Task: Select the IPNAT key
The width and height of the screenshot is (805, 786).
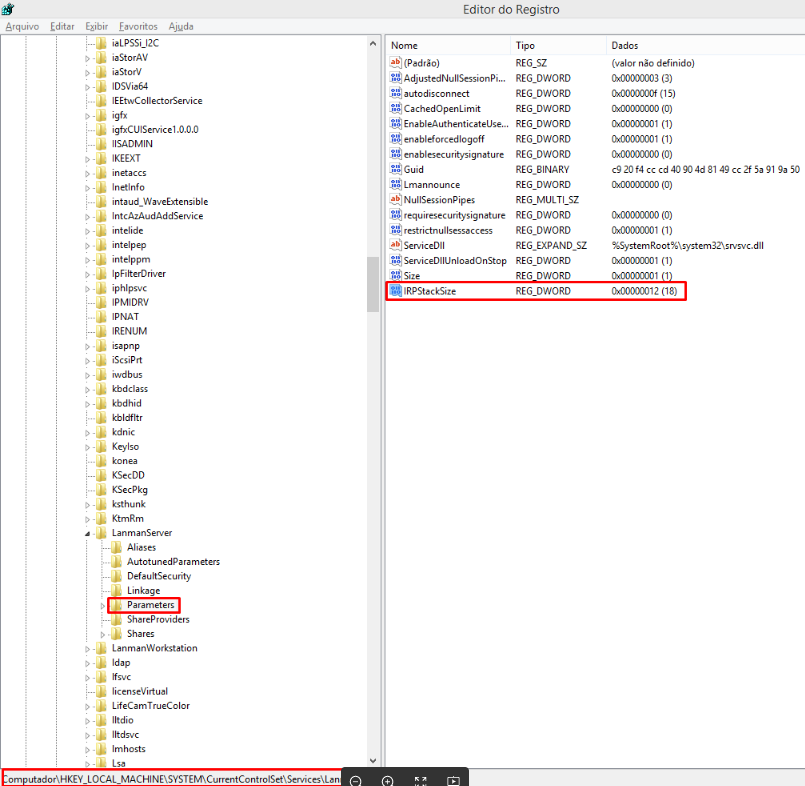Action: (x=125, y=317)
